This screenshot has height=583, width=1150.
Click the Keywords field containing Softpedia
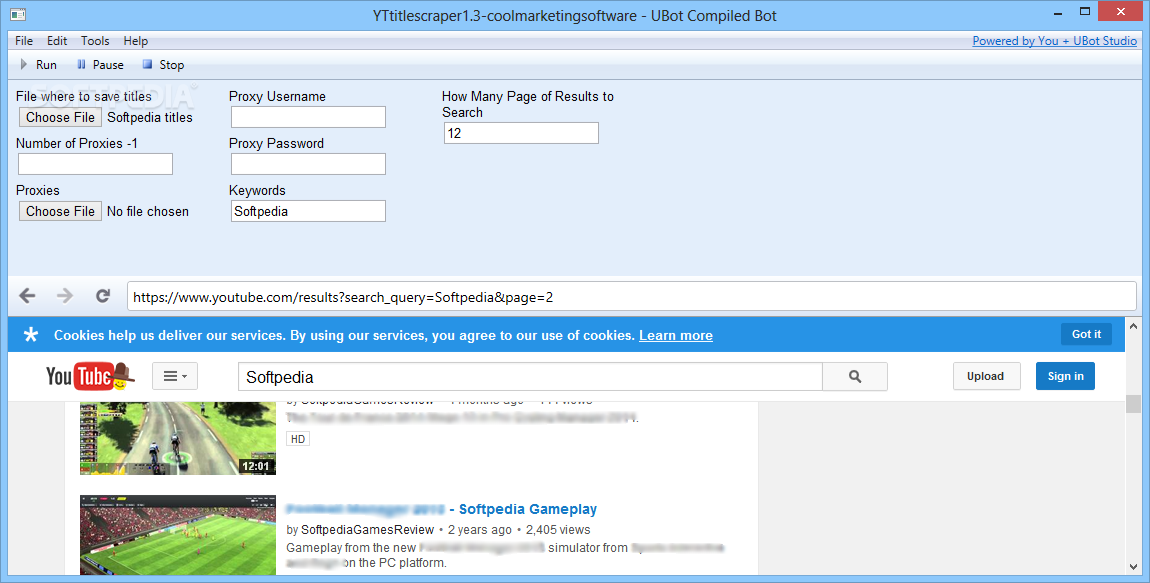[x=308, y=211]
